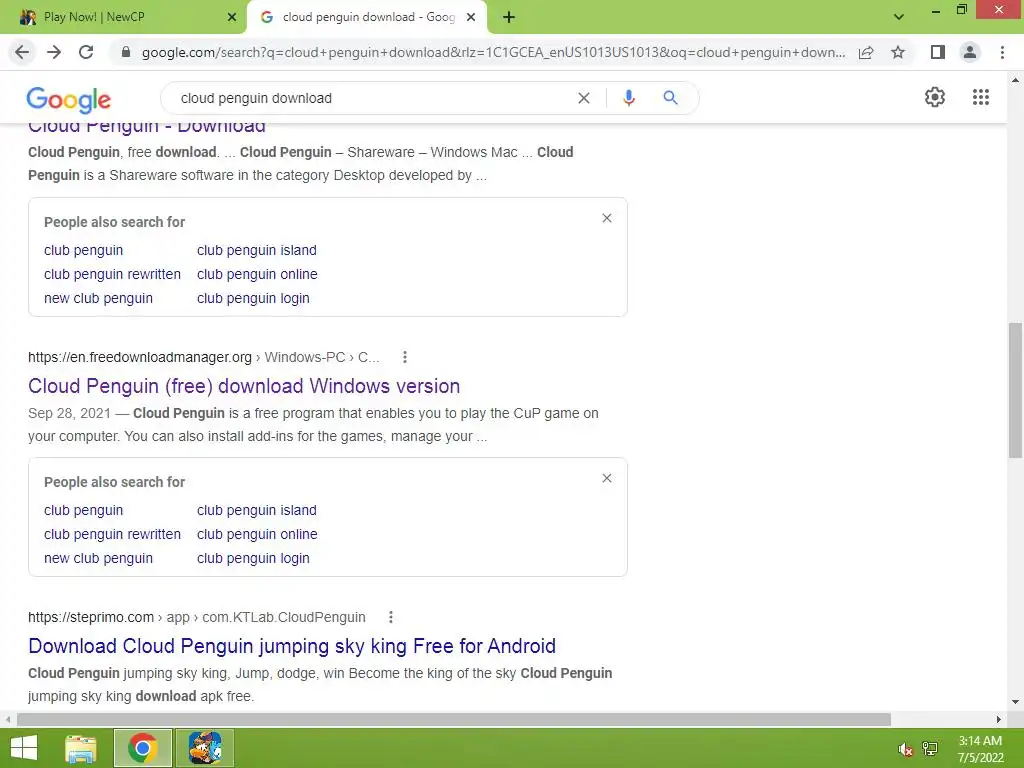Click the horizontal scrollbar thumb
The image size is (1024, 768).
454,720
